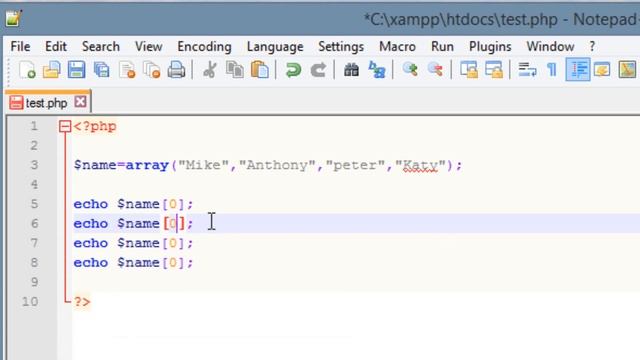640x360 pixels.
Task: Open the Search menu
Action: click(x=101, y=47)
